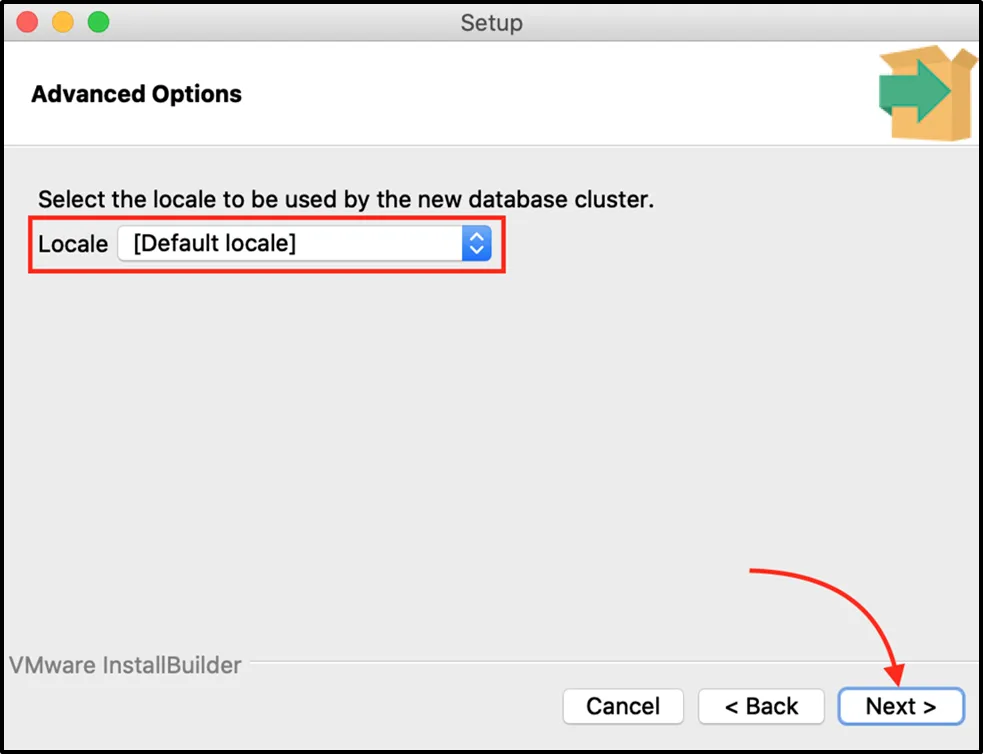983x754 pixels.
Task: Click the "Setup" window title text
Action: pos(491,21)
